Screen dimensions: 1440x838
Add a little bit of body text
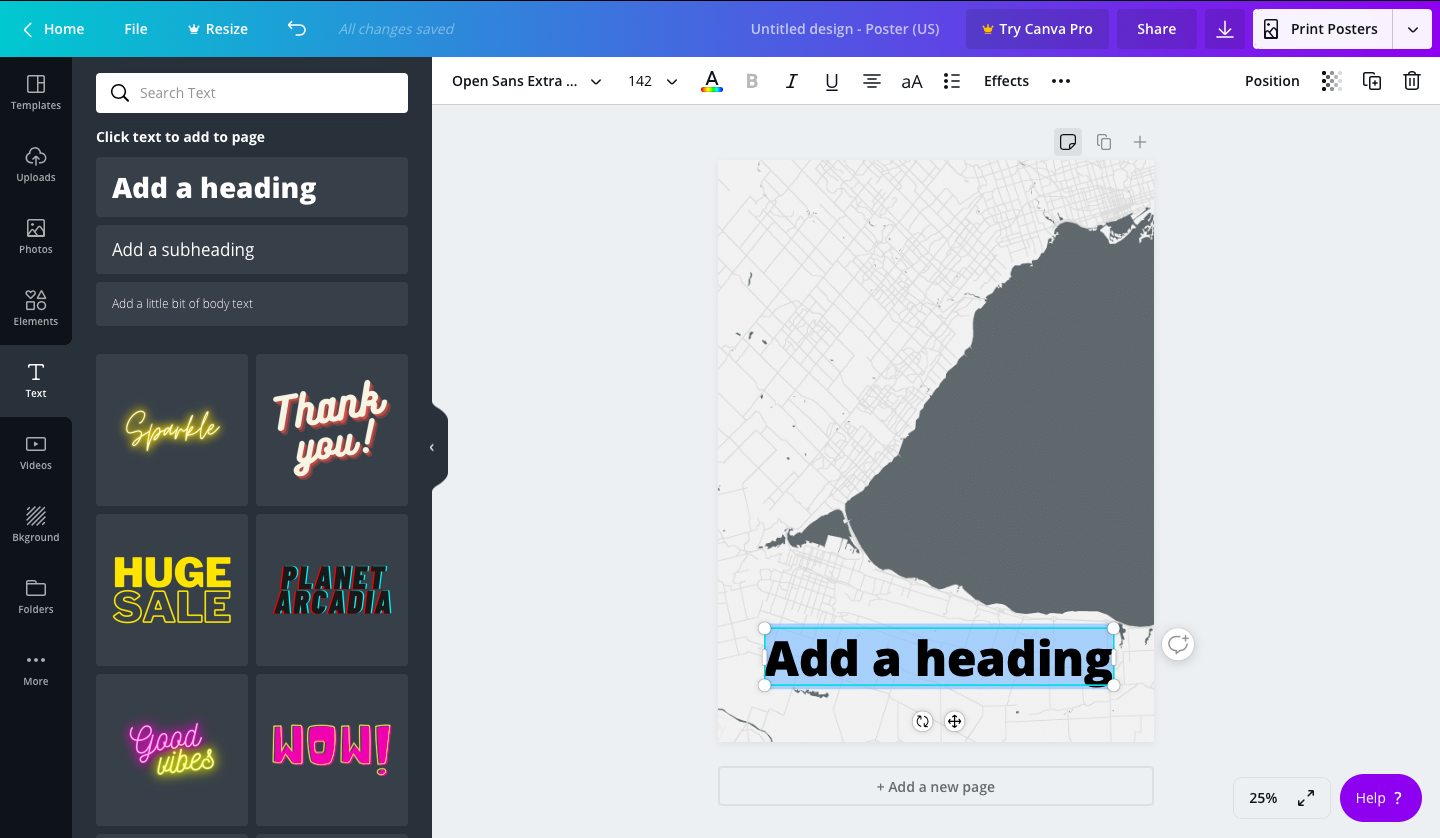click(252, 303)
